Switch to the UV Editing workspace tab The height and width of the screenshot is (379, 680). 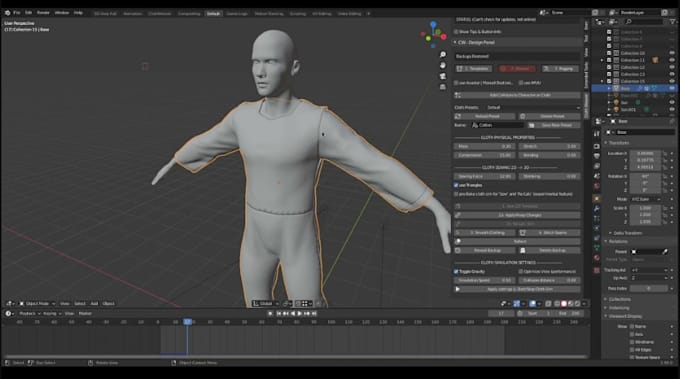321,13
